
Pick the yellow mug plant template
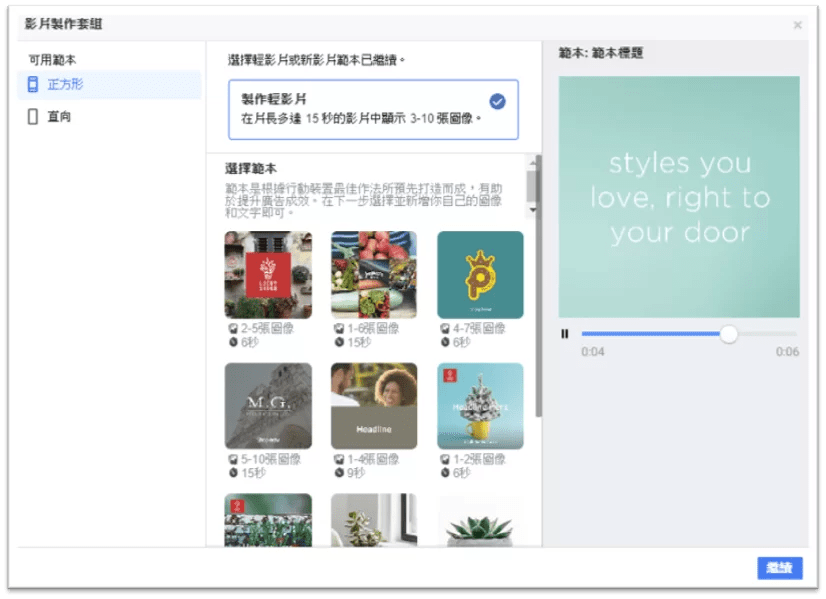(480, 406)
